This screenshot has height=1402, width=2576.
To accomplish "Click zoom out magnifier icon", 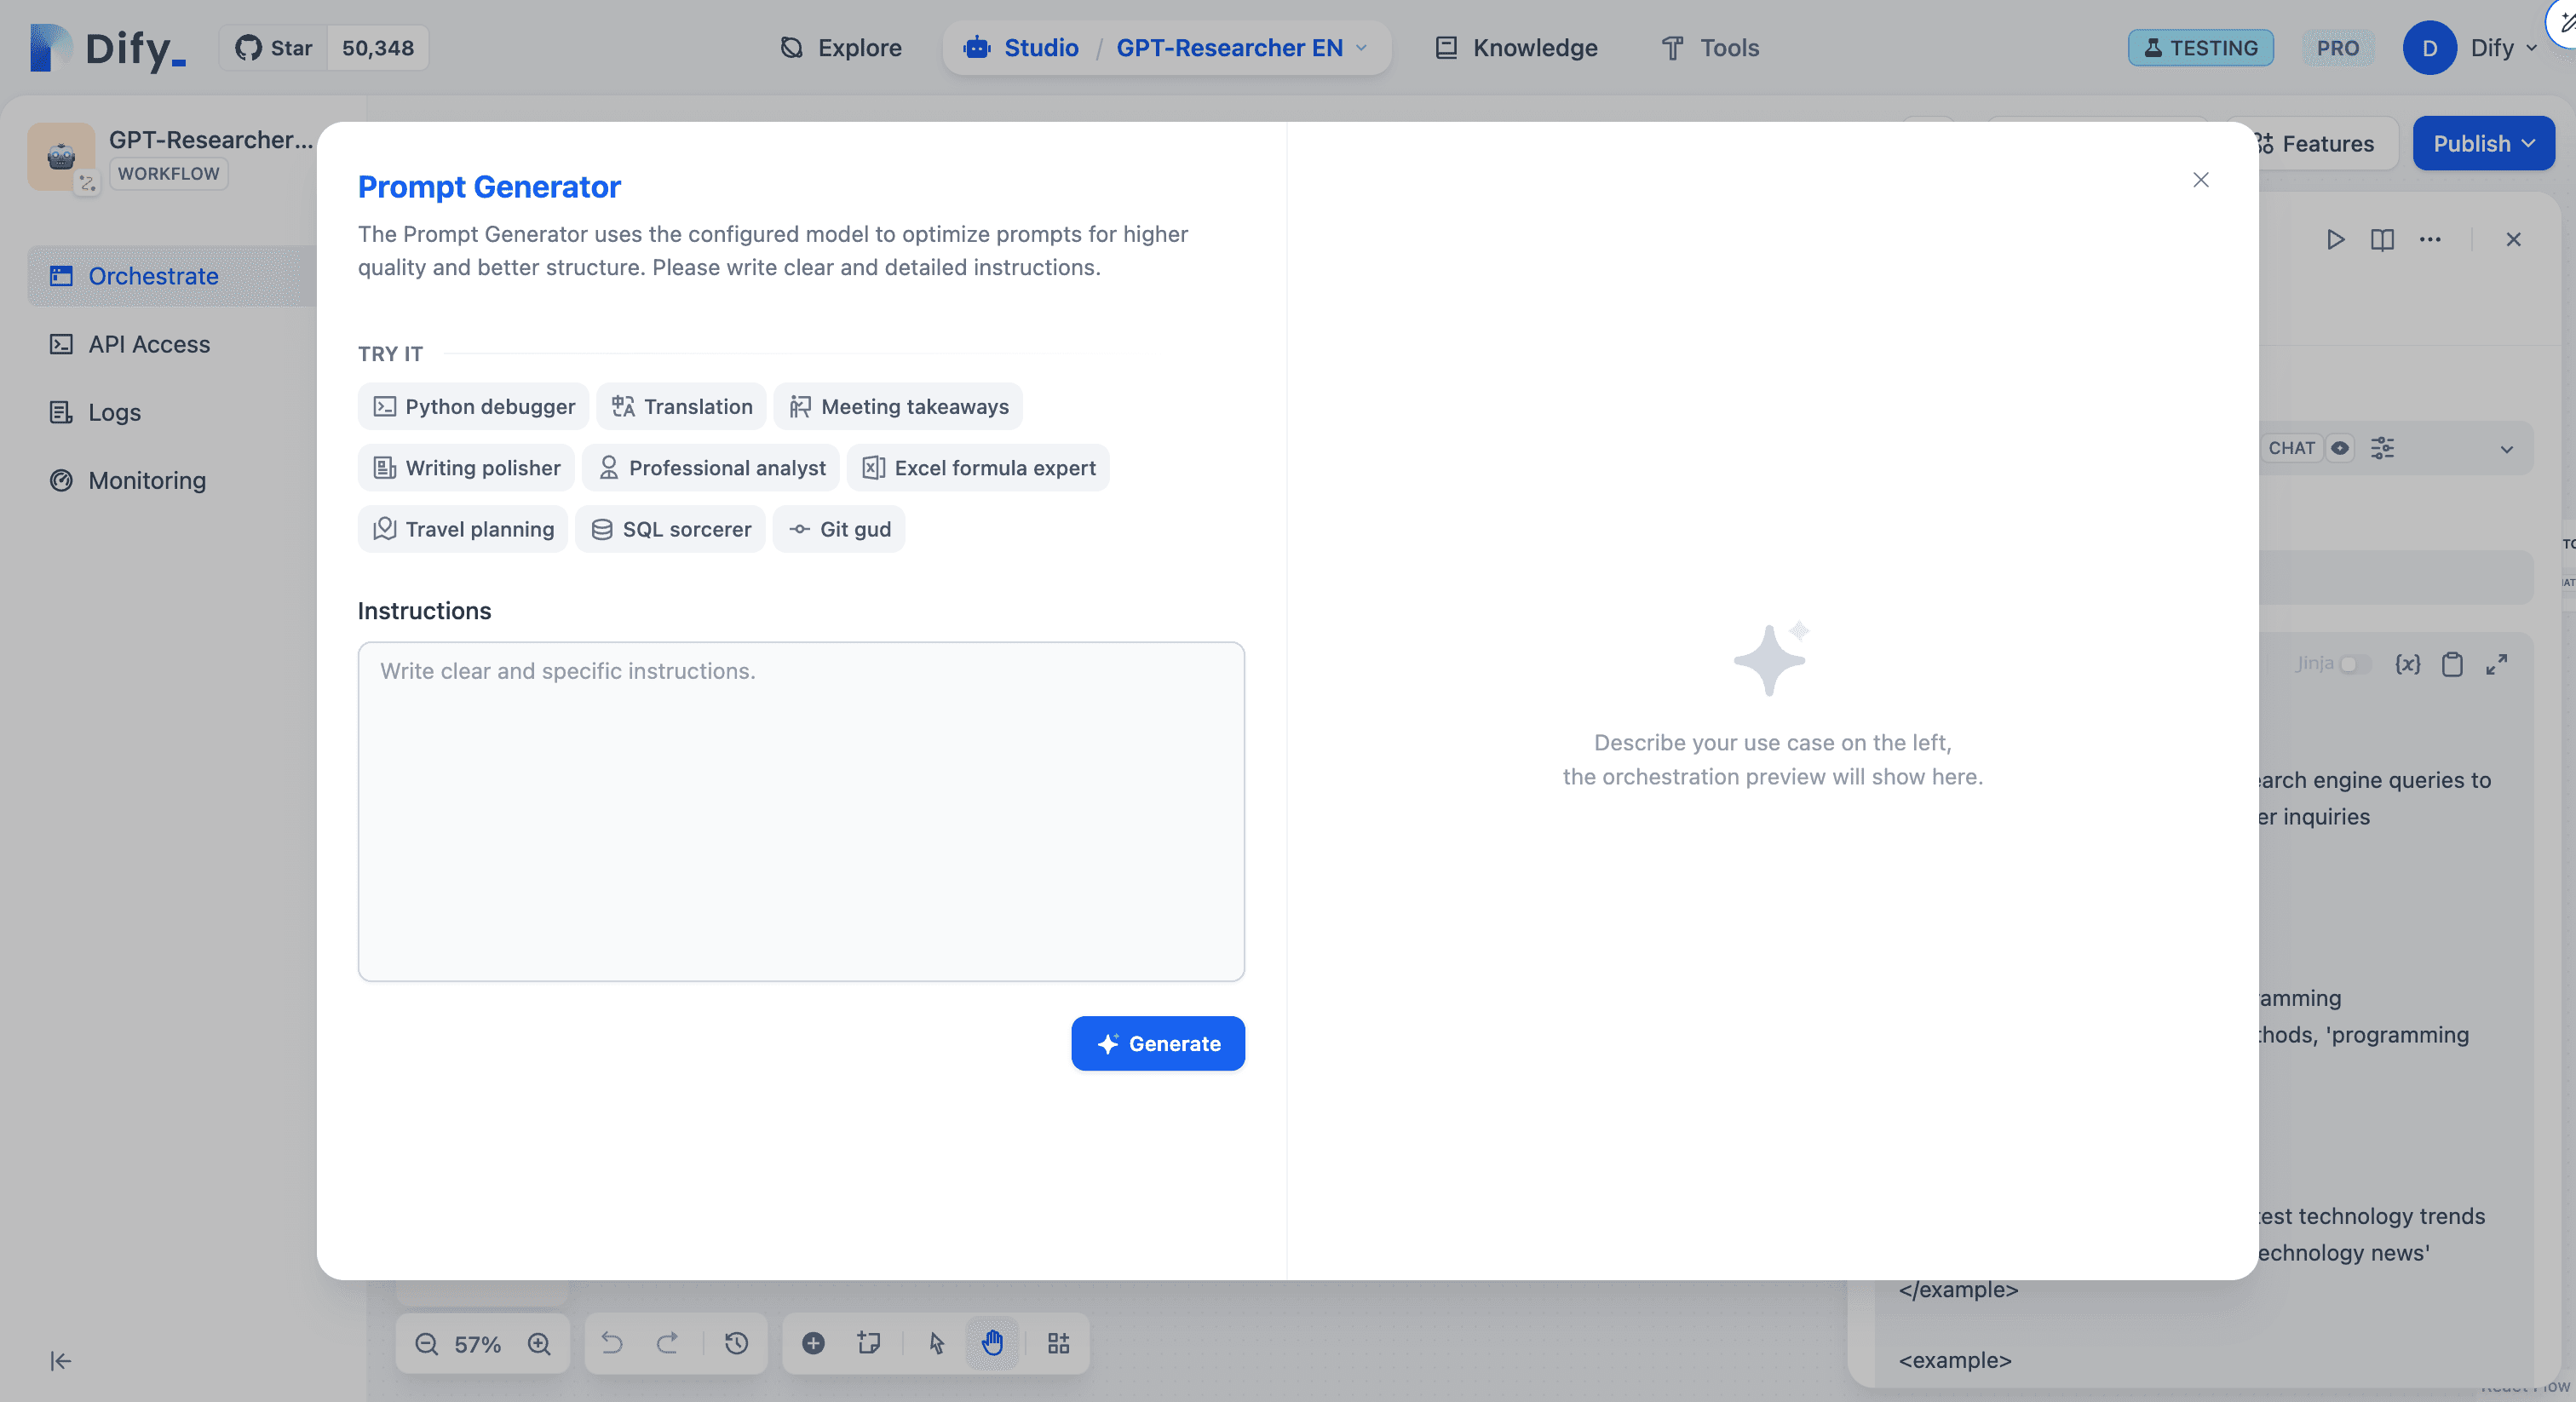I will click(427, 1344).
